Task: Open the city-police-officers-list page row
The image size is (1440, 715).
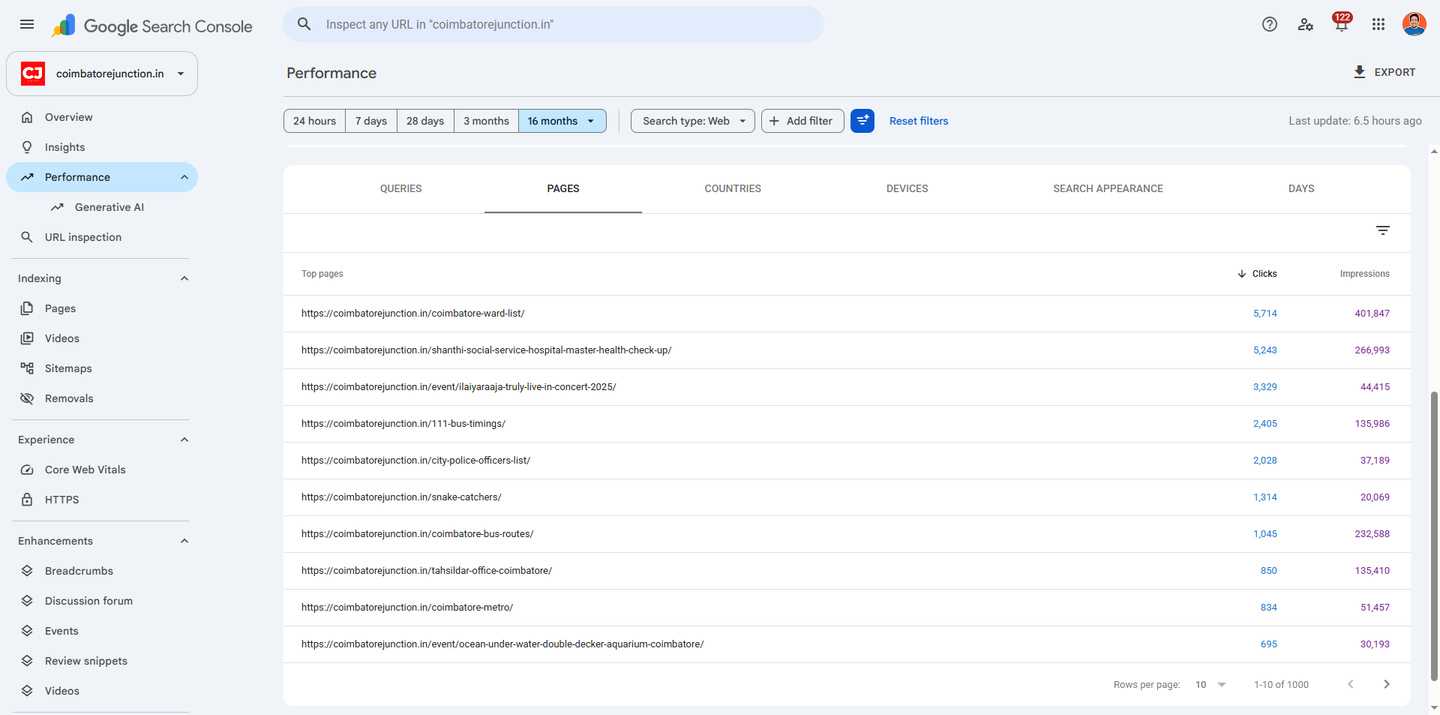Action: [x=847, y=460]
